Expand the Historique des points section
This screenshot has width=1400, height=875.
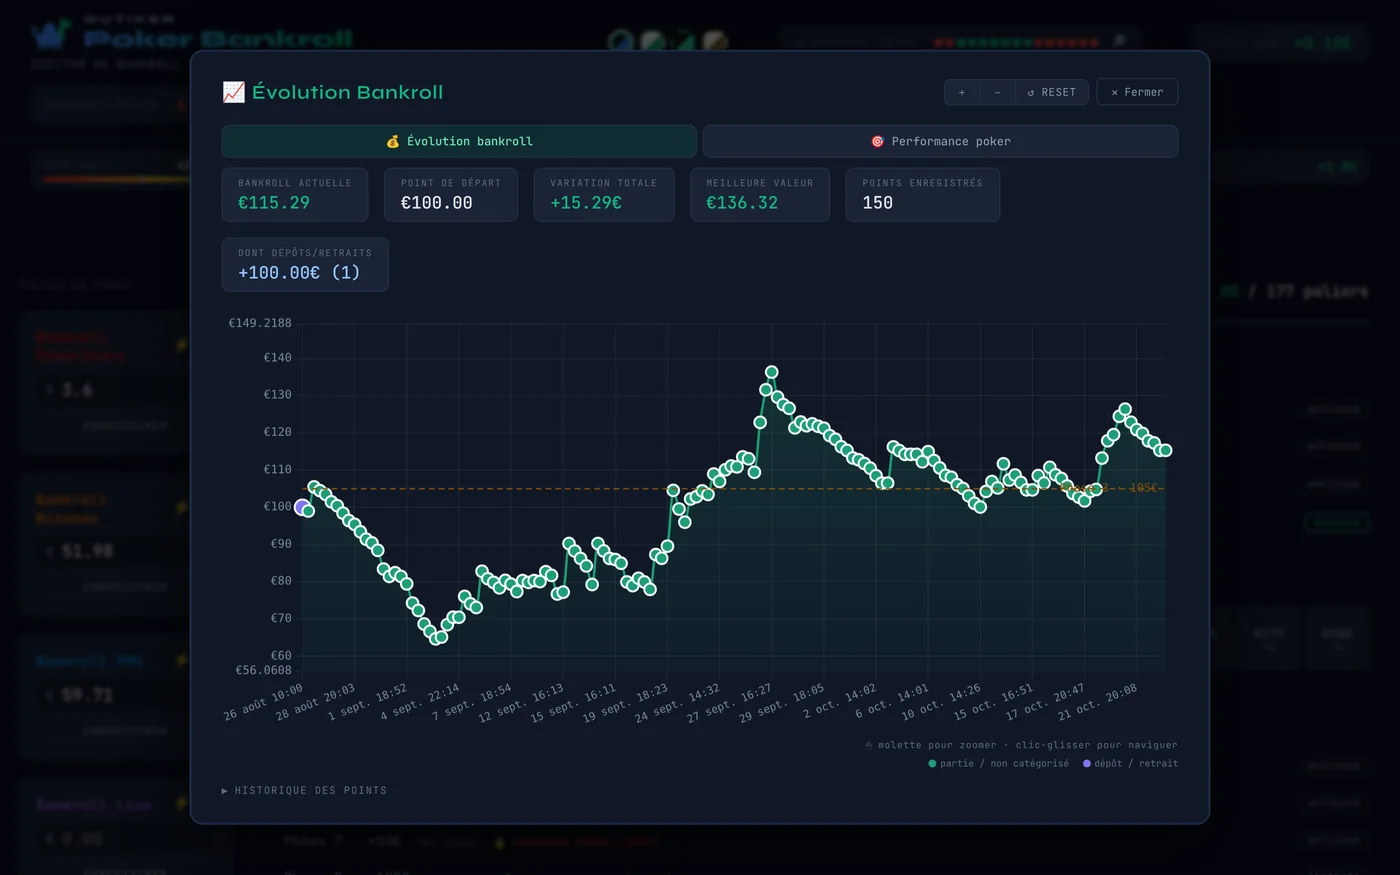(x=304, y=790)
